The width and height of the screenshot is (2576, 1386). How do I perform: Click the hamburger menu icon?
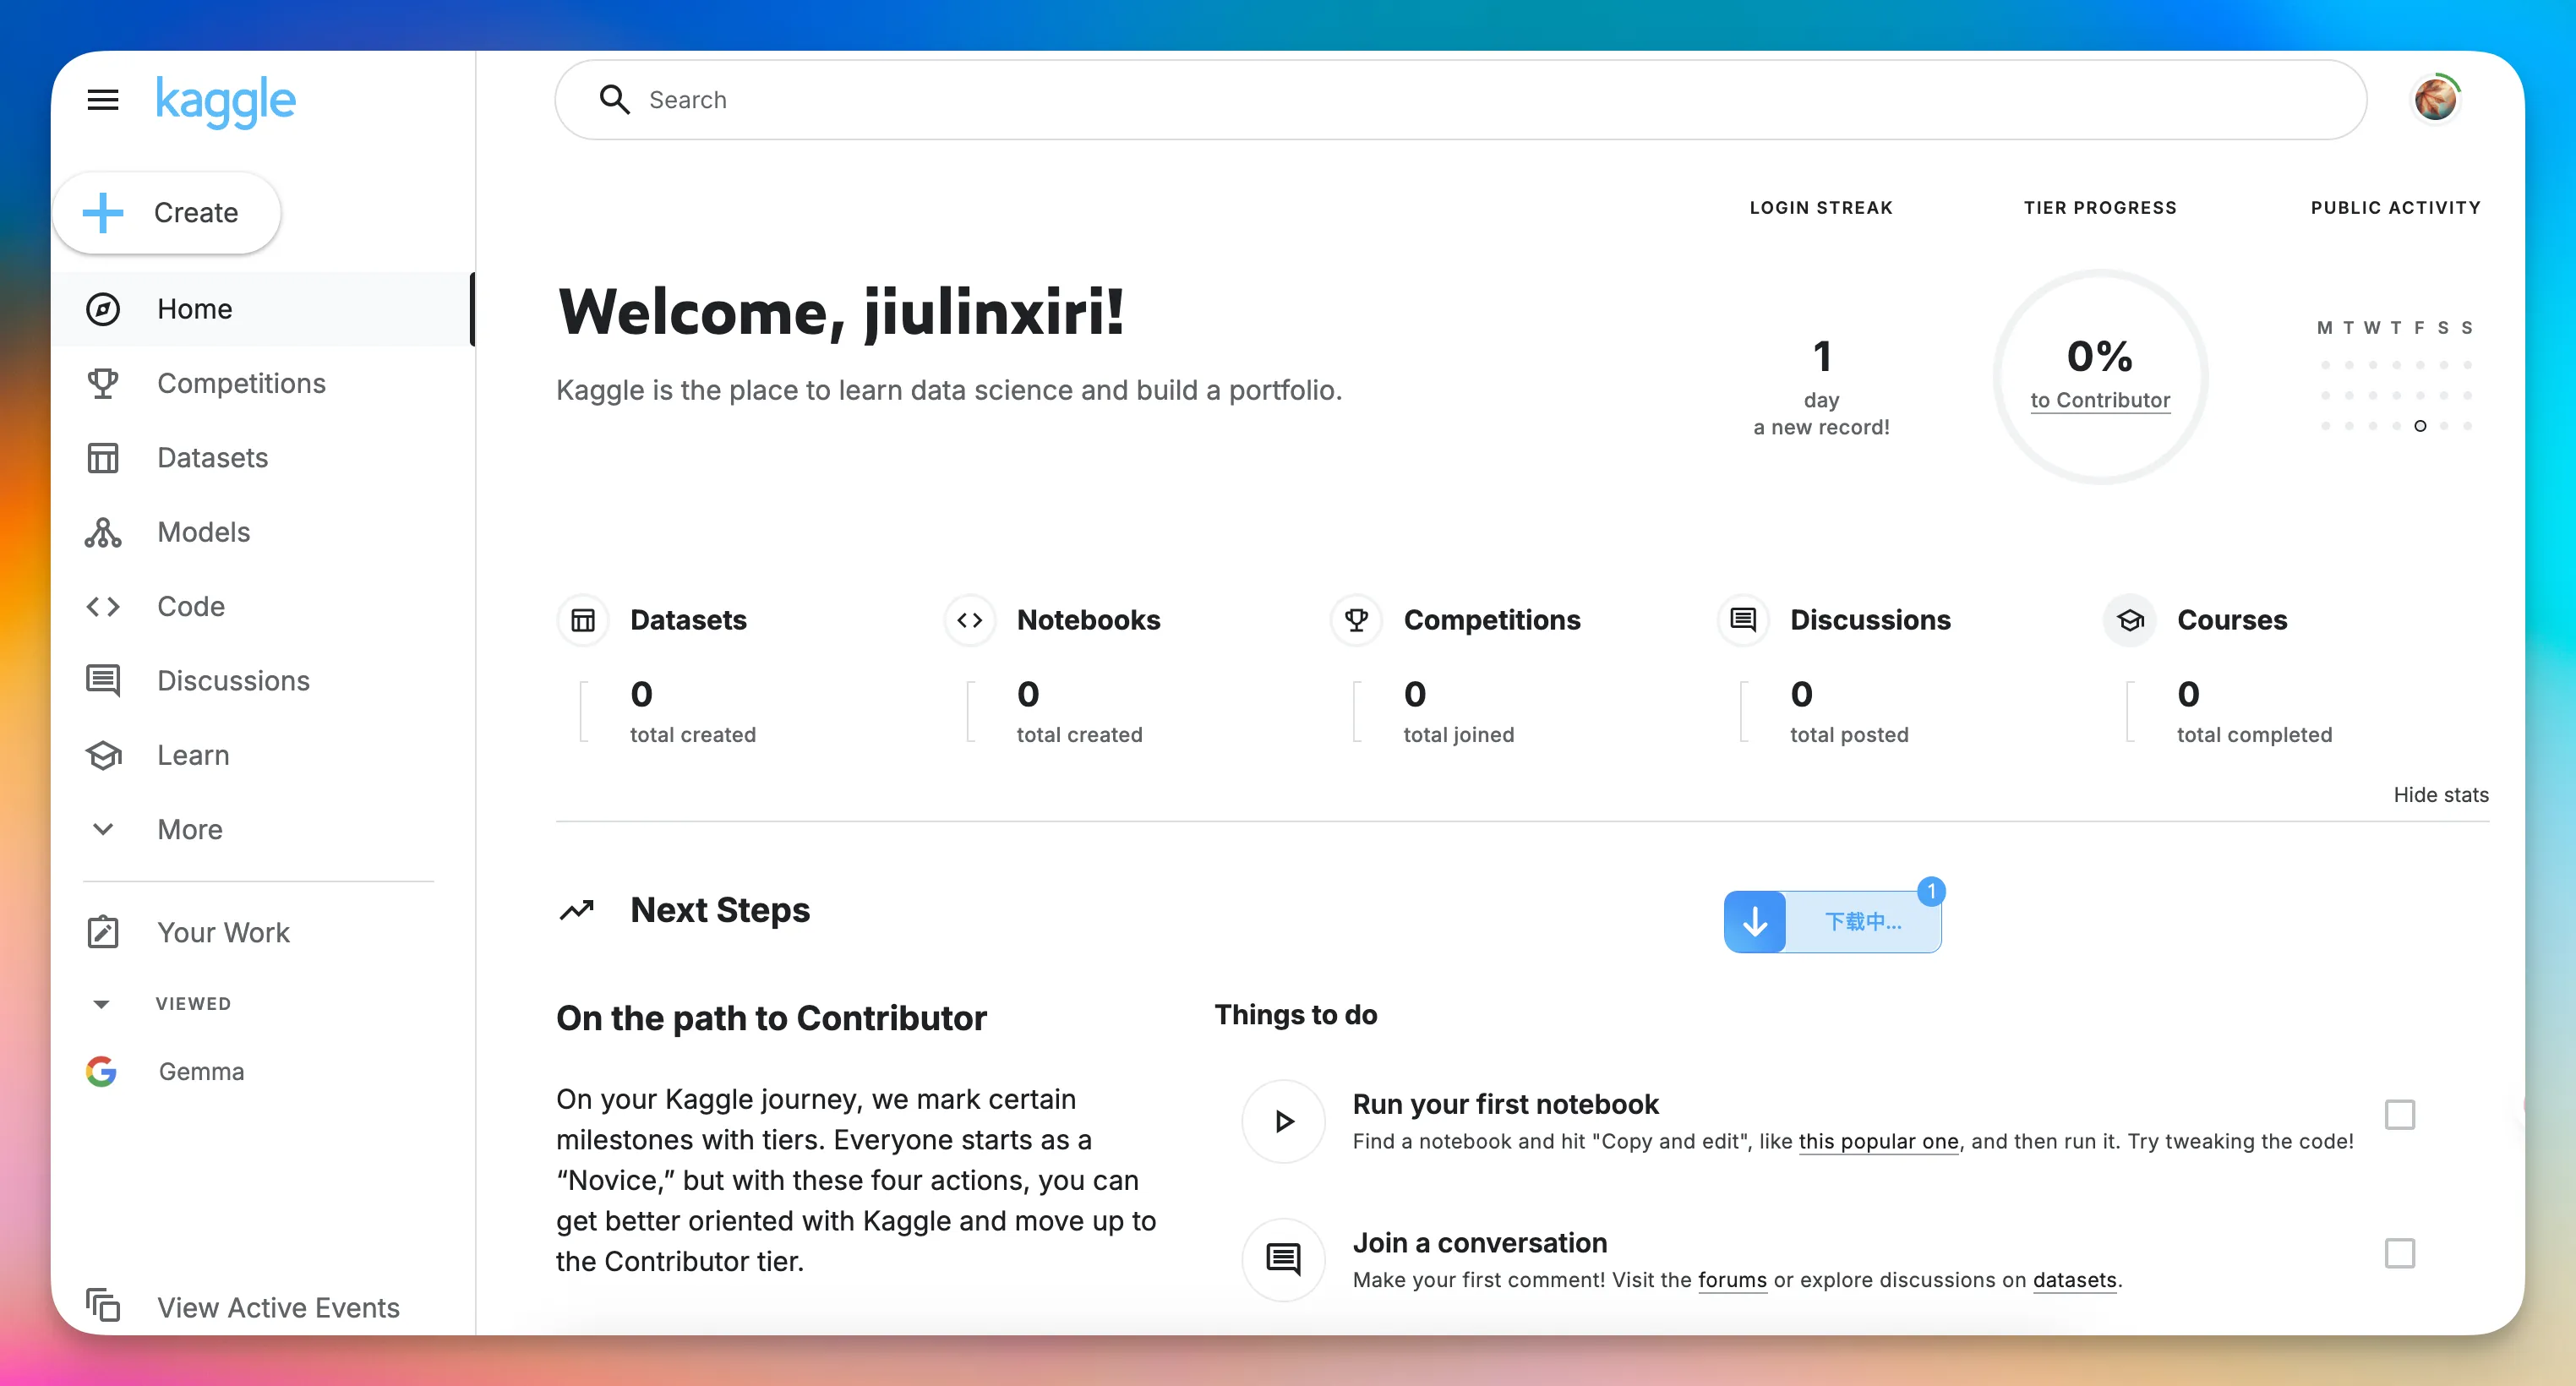click(x=103, y=100)
